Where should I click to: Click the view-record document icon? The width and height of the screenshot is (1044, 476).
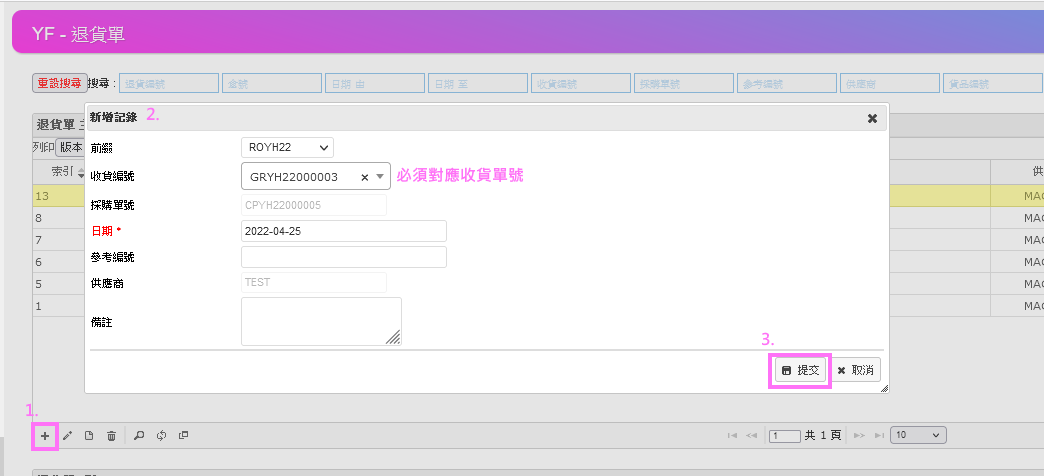[89, 436]
